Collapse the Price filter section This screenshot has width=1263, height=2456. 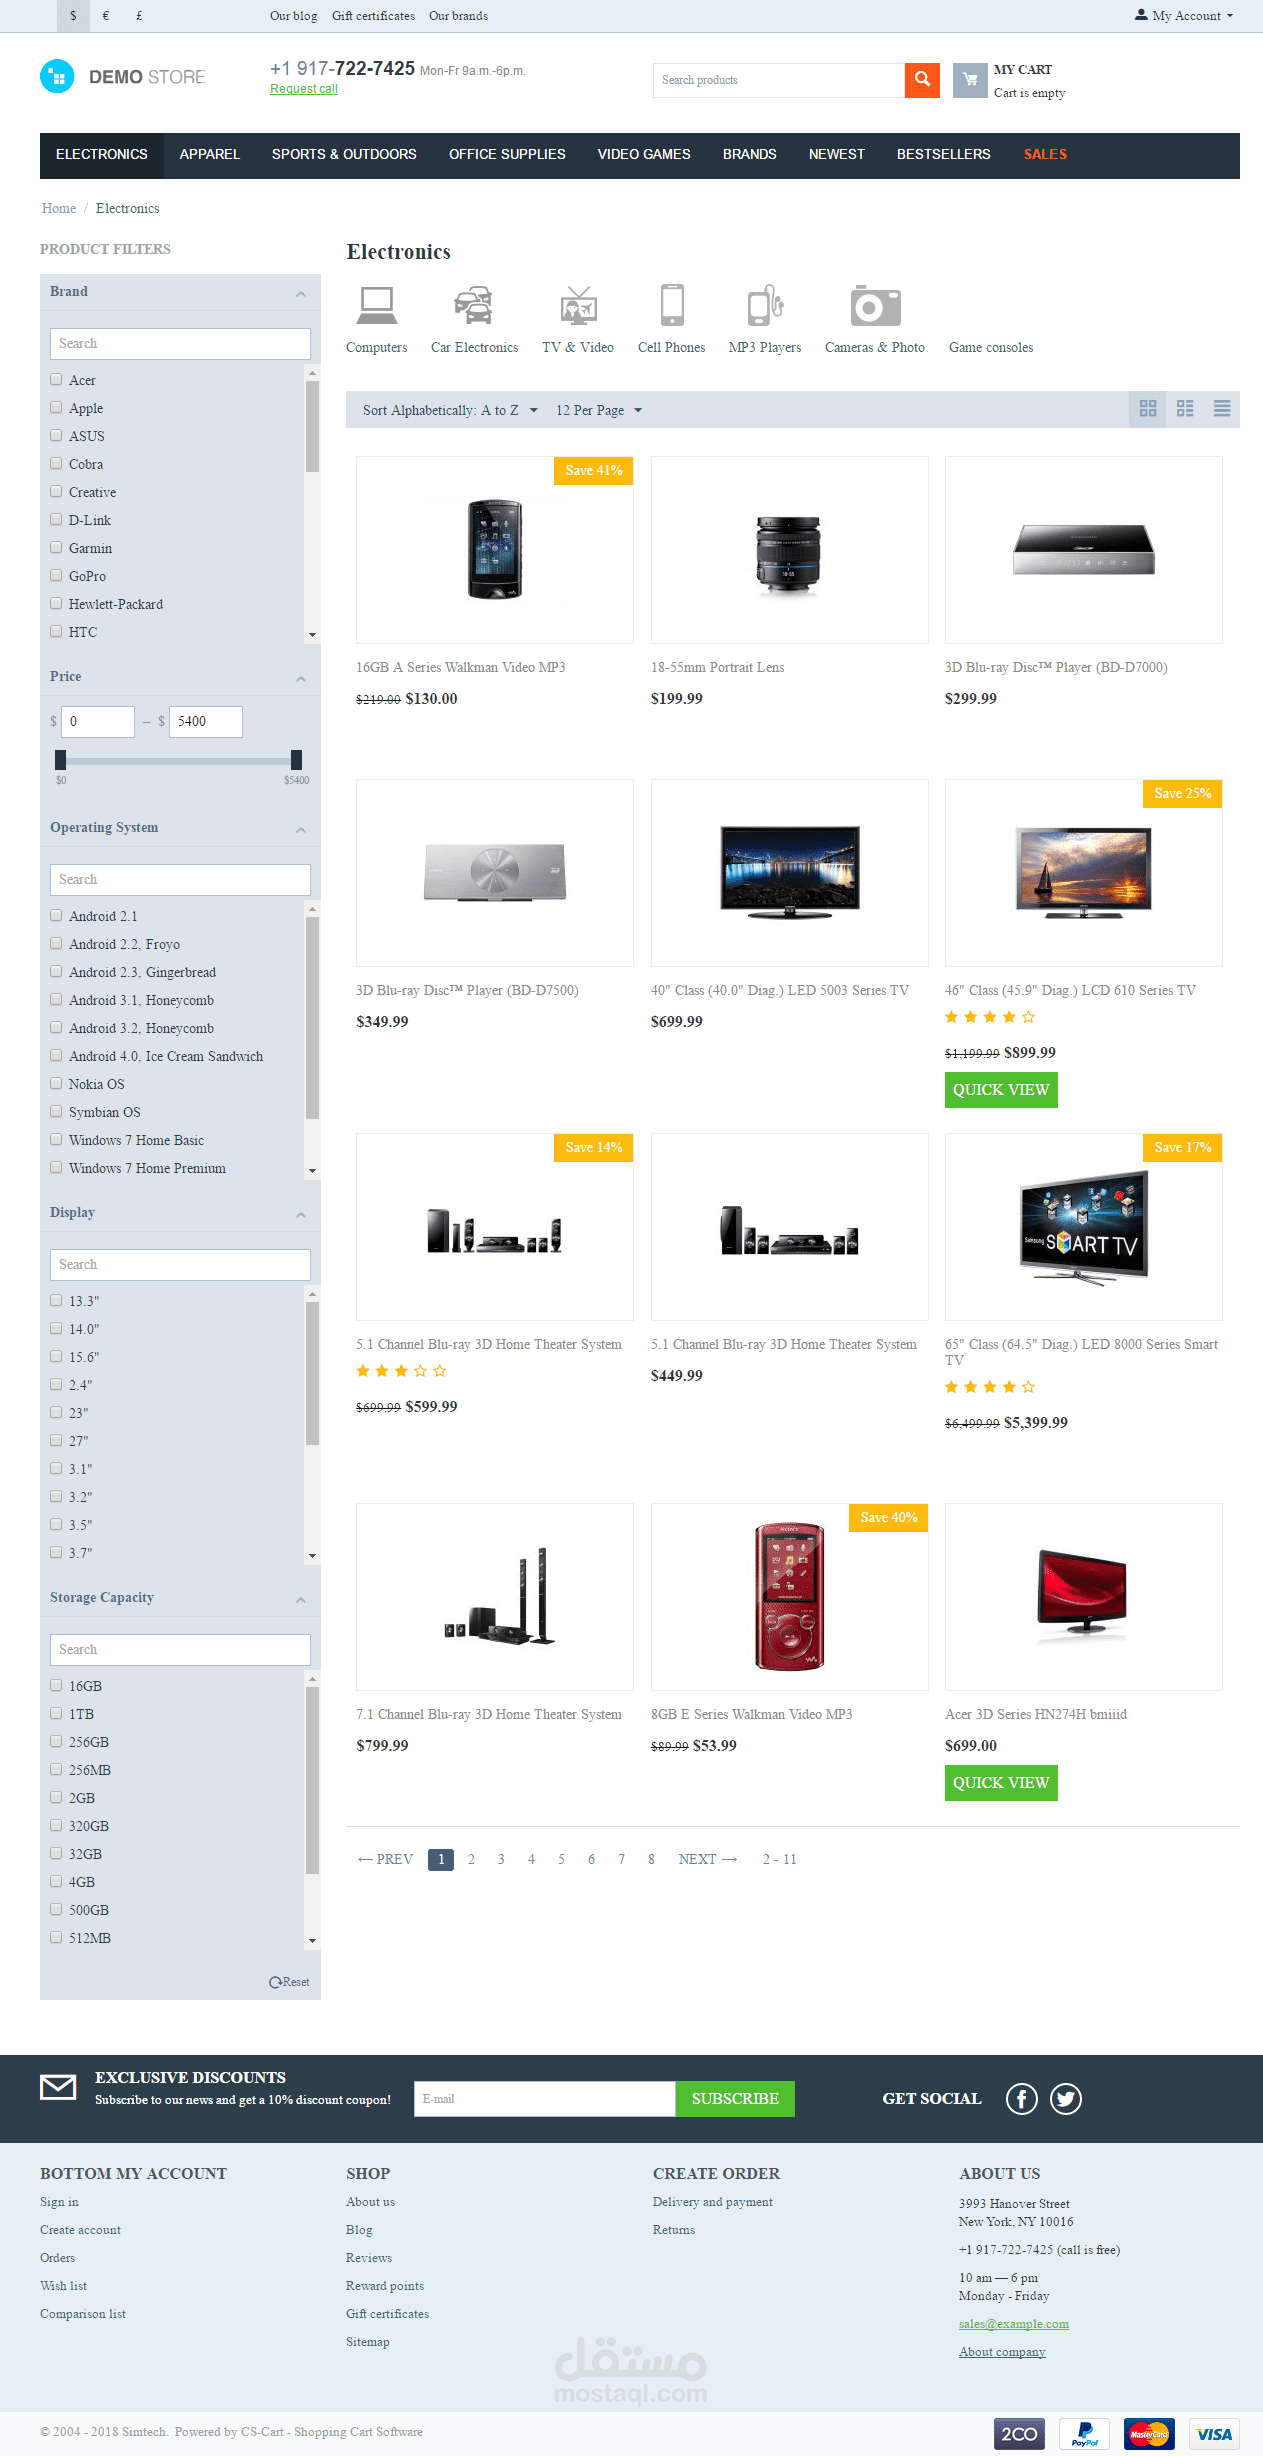pos(301,678)
